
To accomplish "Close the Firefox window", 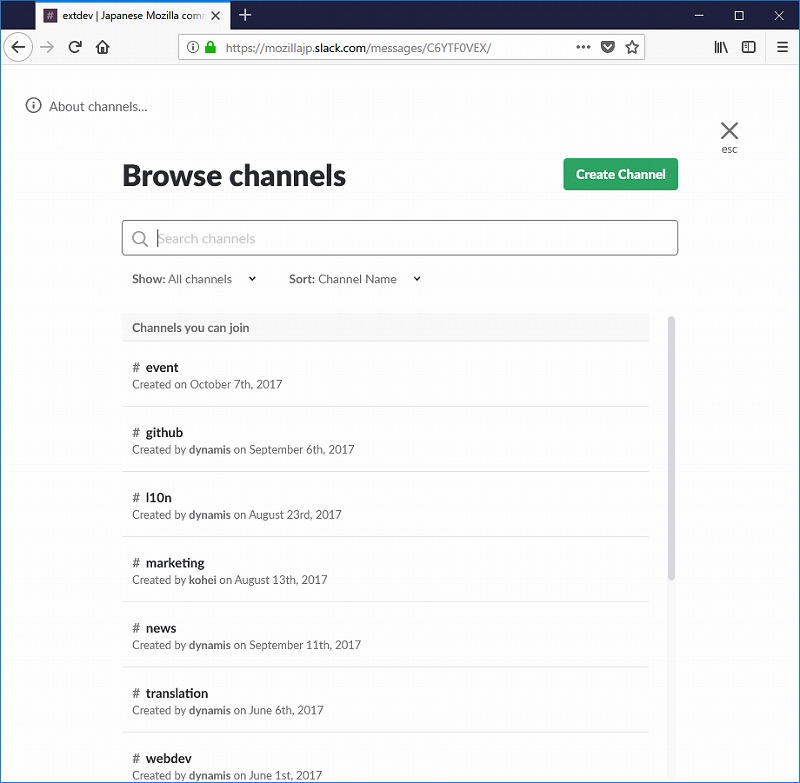I will tap(779, 16).
